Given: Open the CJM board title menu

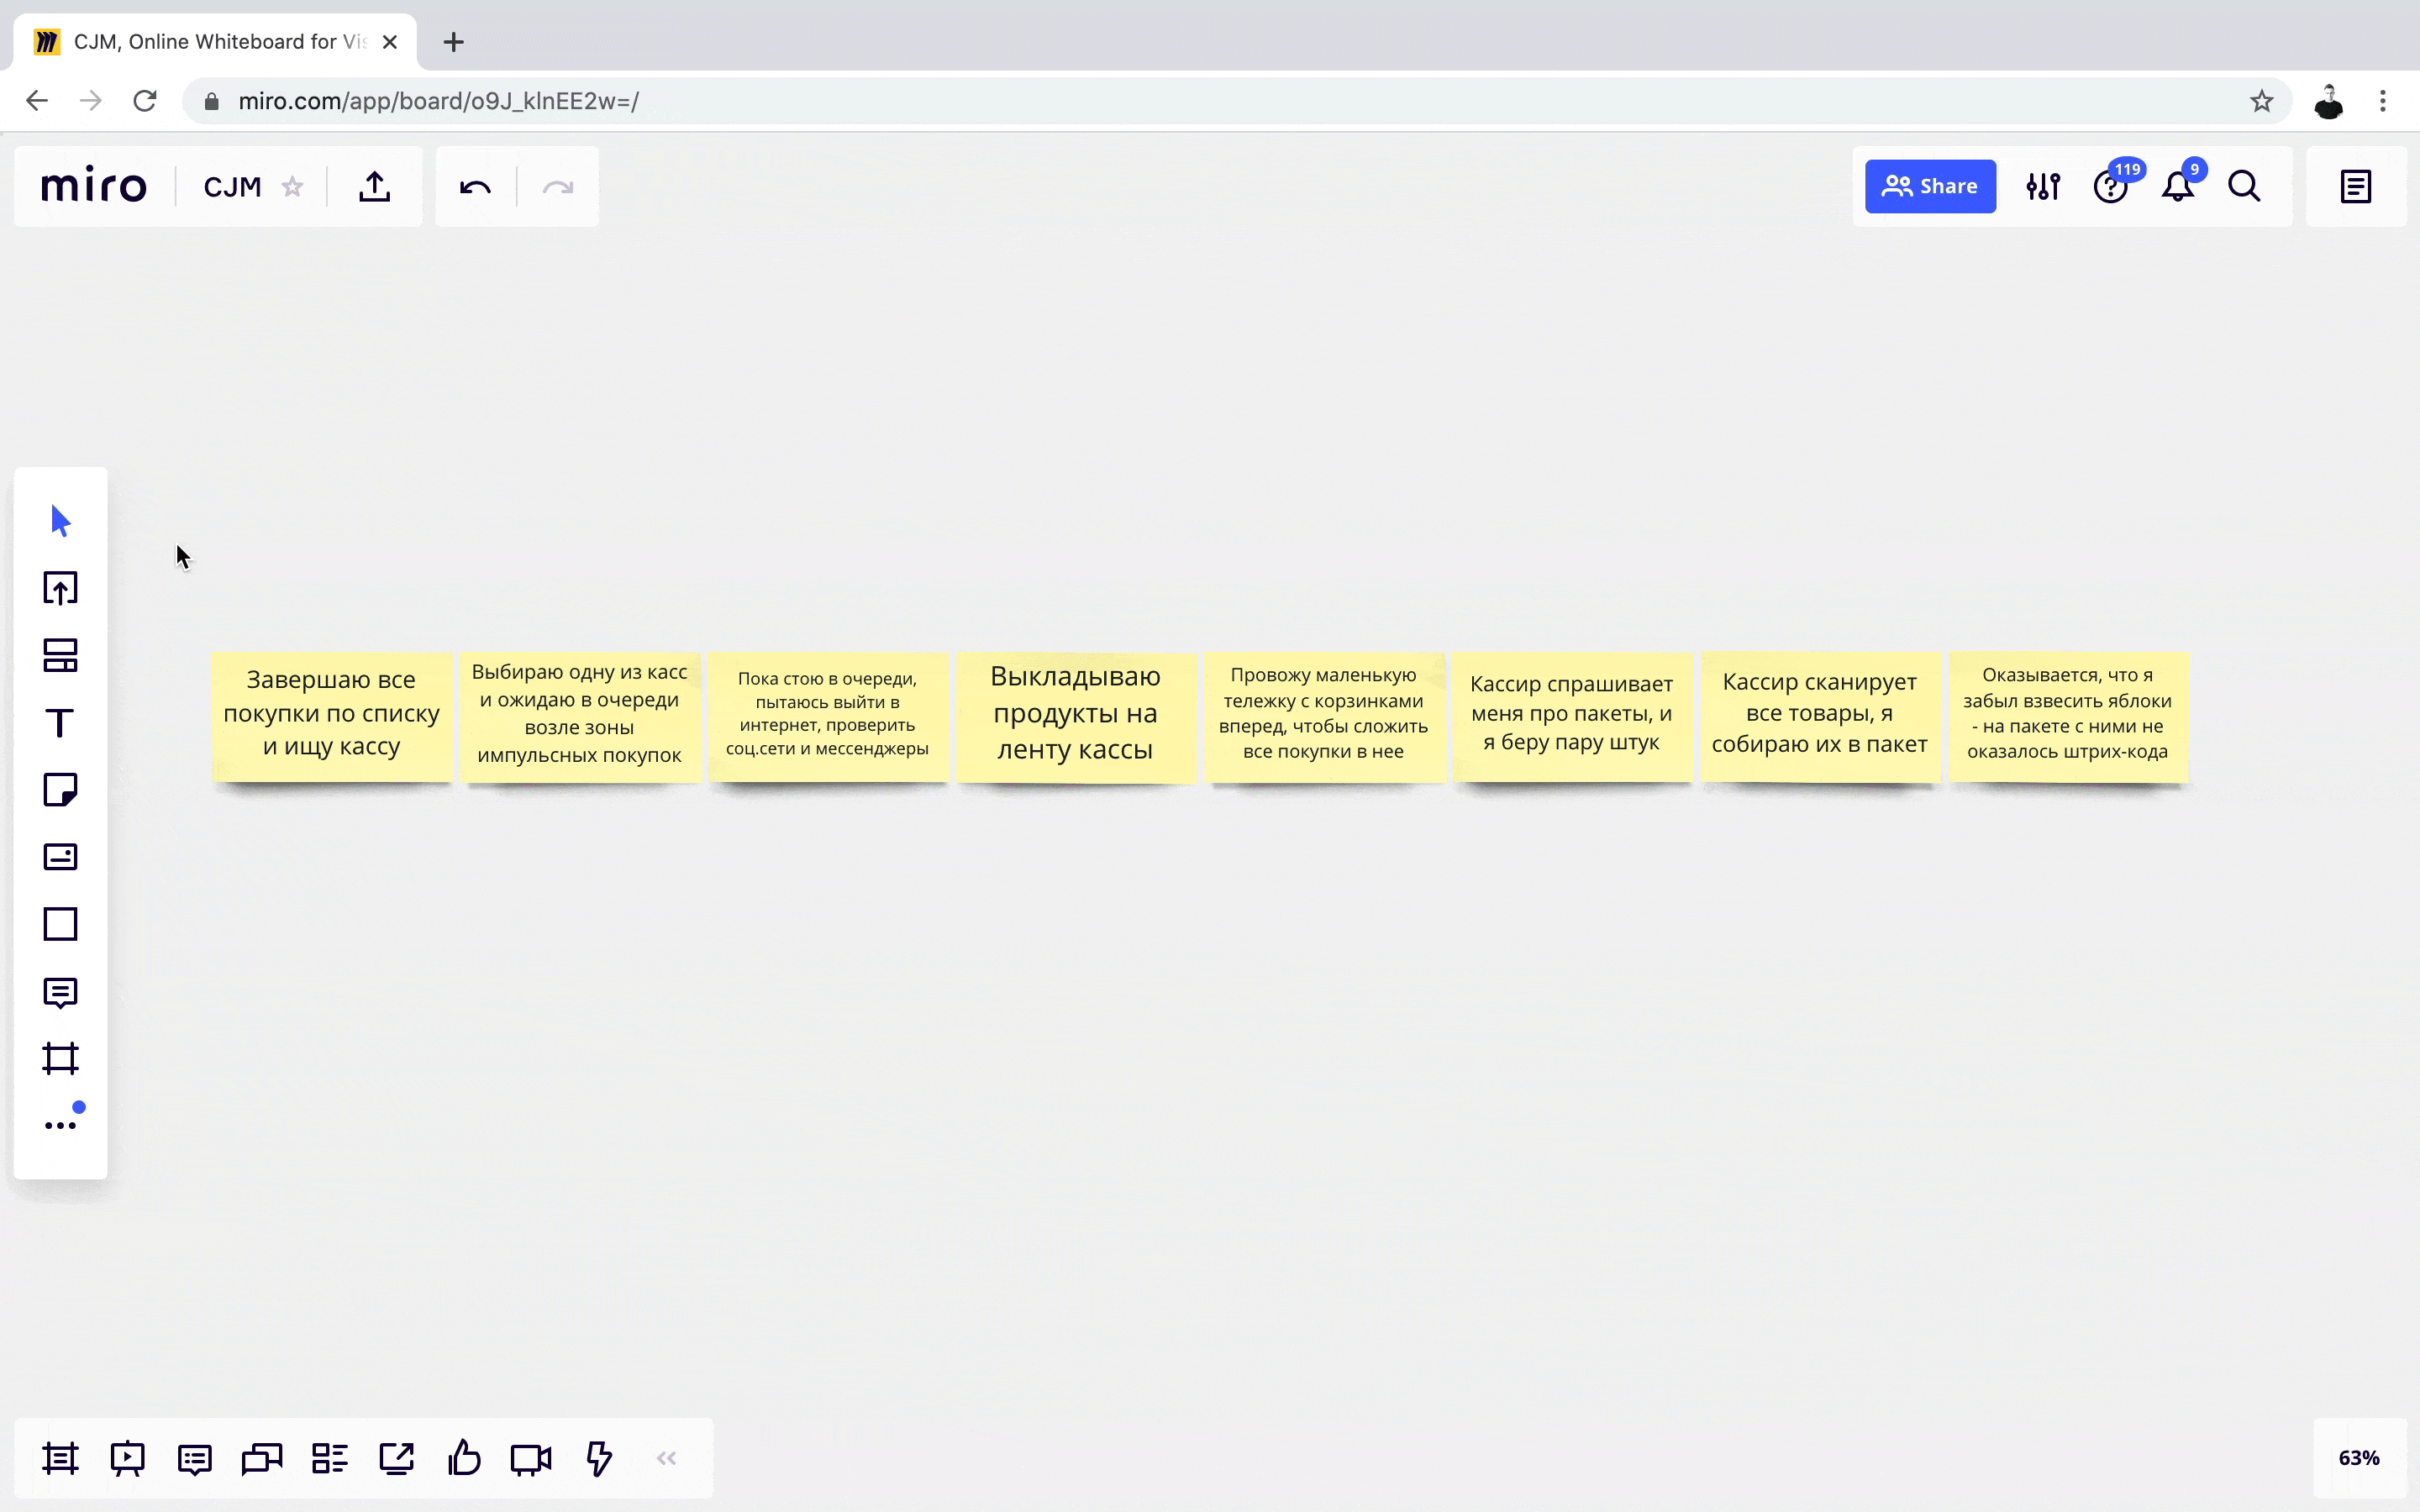Looking at the screenshot, I should tap(232, 187).
